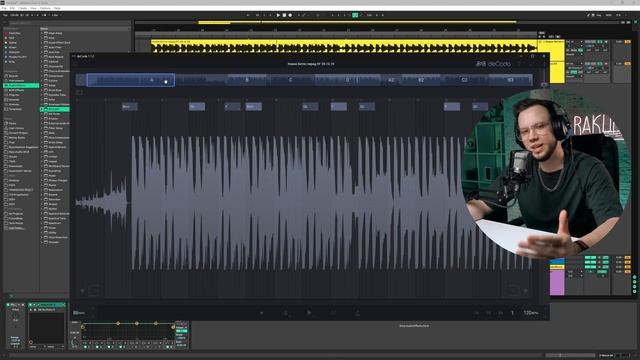The width and height of the screenshot is (640, 360).
Task: Open the File menu
Action: pyautogui.click(x=4, y=8)
